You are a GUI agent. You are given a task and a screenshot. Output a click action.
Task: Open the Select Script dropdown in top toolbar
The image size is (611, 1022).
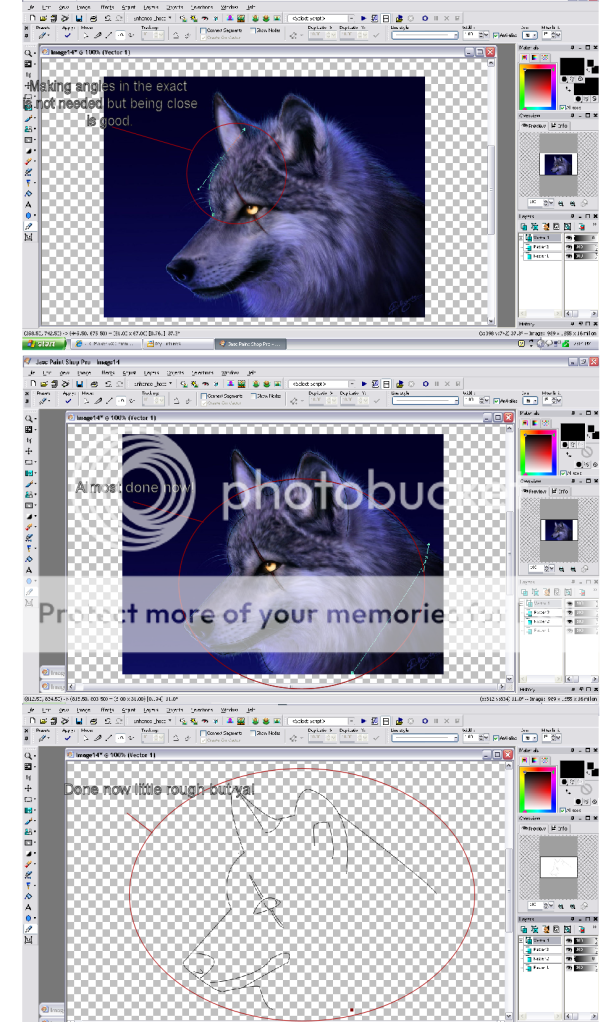(x=349, y=18)
